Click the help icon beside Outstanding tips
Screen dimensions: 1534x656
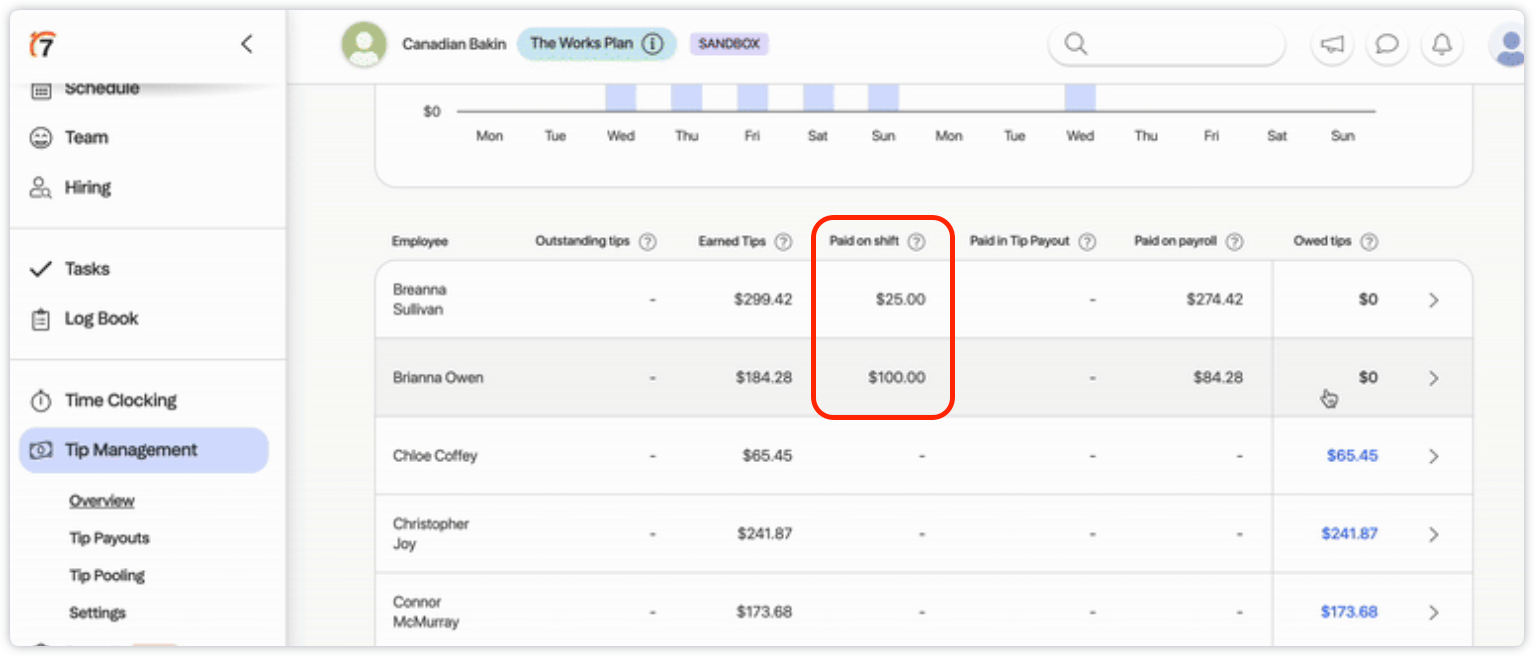coord(648,242)
